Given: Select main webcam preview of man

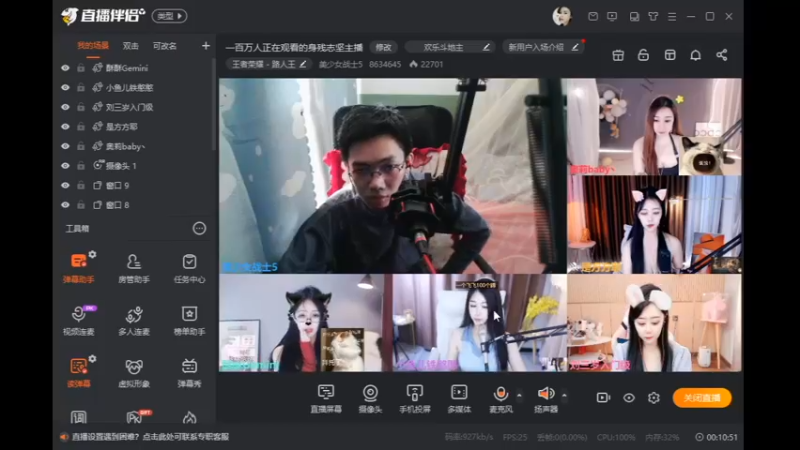Looking at the screenshot, I should pos(392,176).
